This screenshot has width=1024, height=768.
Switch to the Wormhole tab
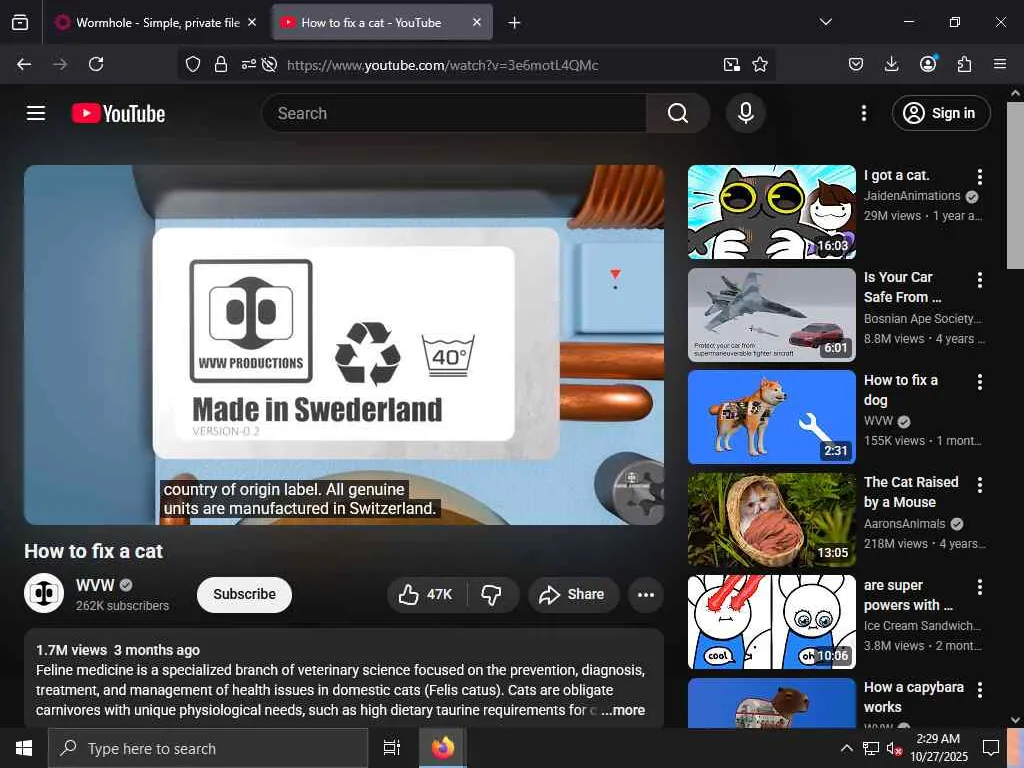point(156,22)
